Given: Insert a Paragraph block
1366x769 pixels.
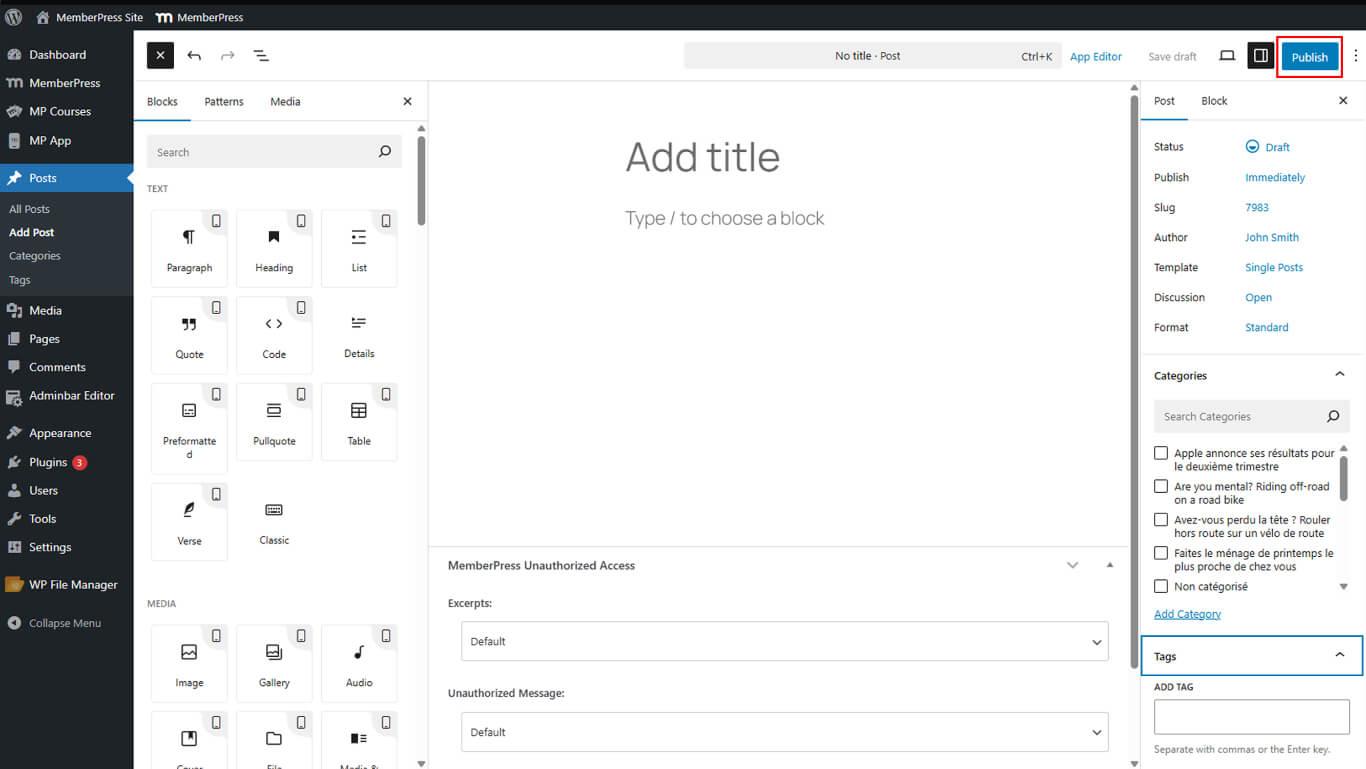Looking at the screenshot, I should click(189, 247).
